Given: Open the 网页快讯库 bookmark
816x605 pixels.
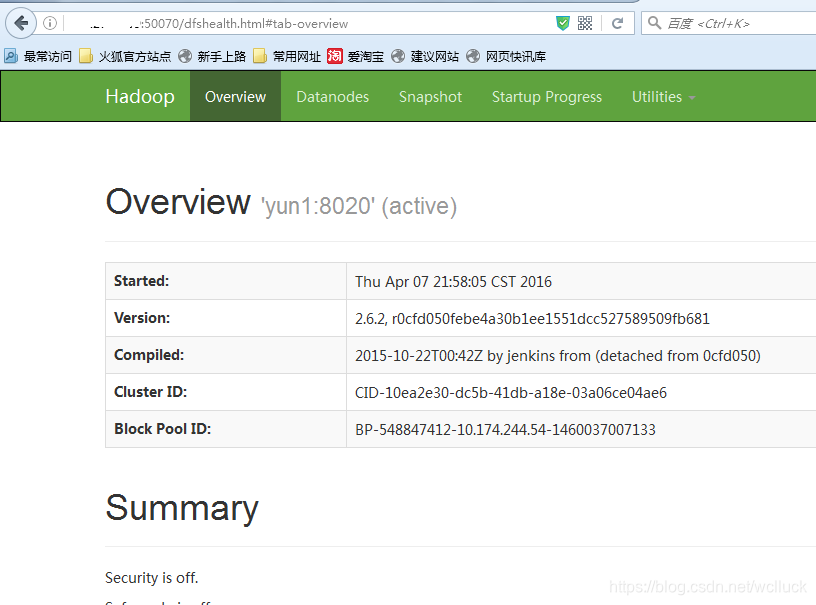Looking at the screenshot, I should click(x=506, y=56).
